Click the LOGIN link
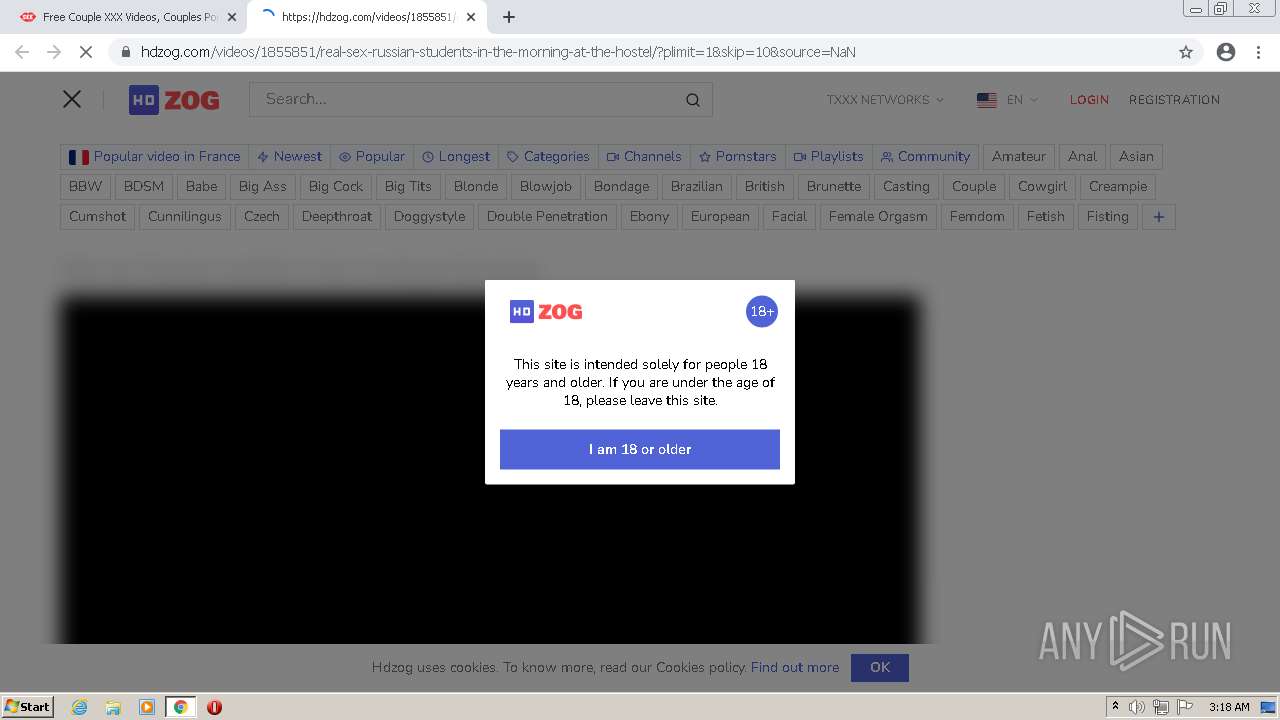Viewport: 1280px width, 720px height. click(x=1089, y=100)
